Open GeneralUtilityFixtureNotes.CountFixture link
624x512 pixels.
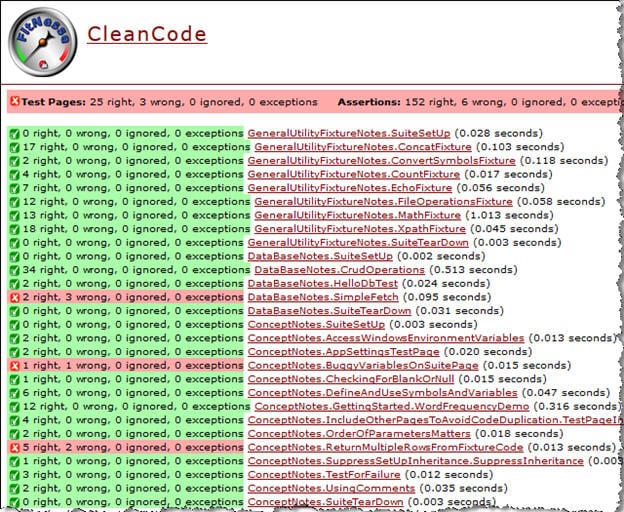tap(353, 174)
